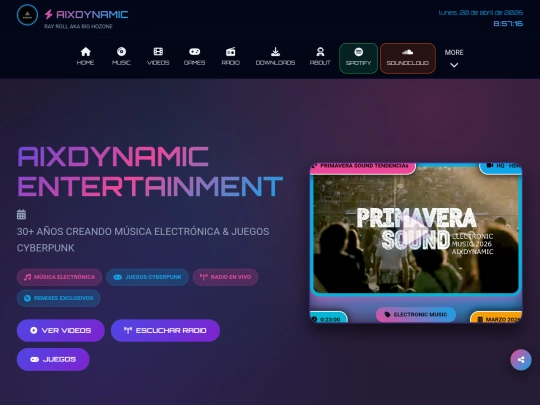Click the Spotify logo icon
The width and height of the screenshot is (540, 405).
359,52
